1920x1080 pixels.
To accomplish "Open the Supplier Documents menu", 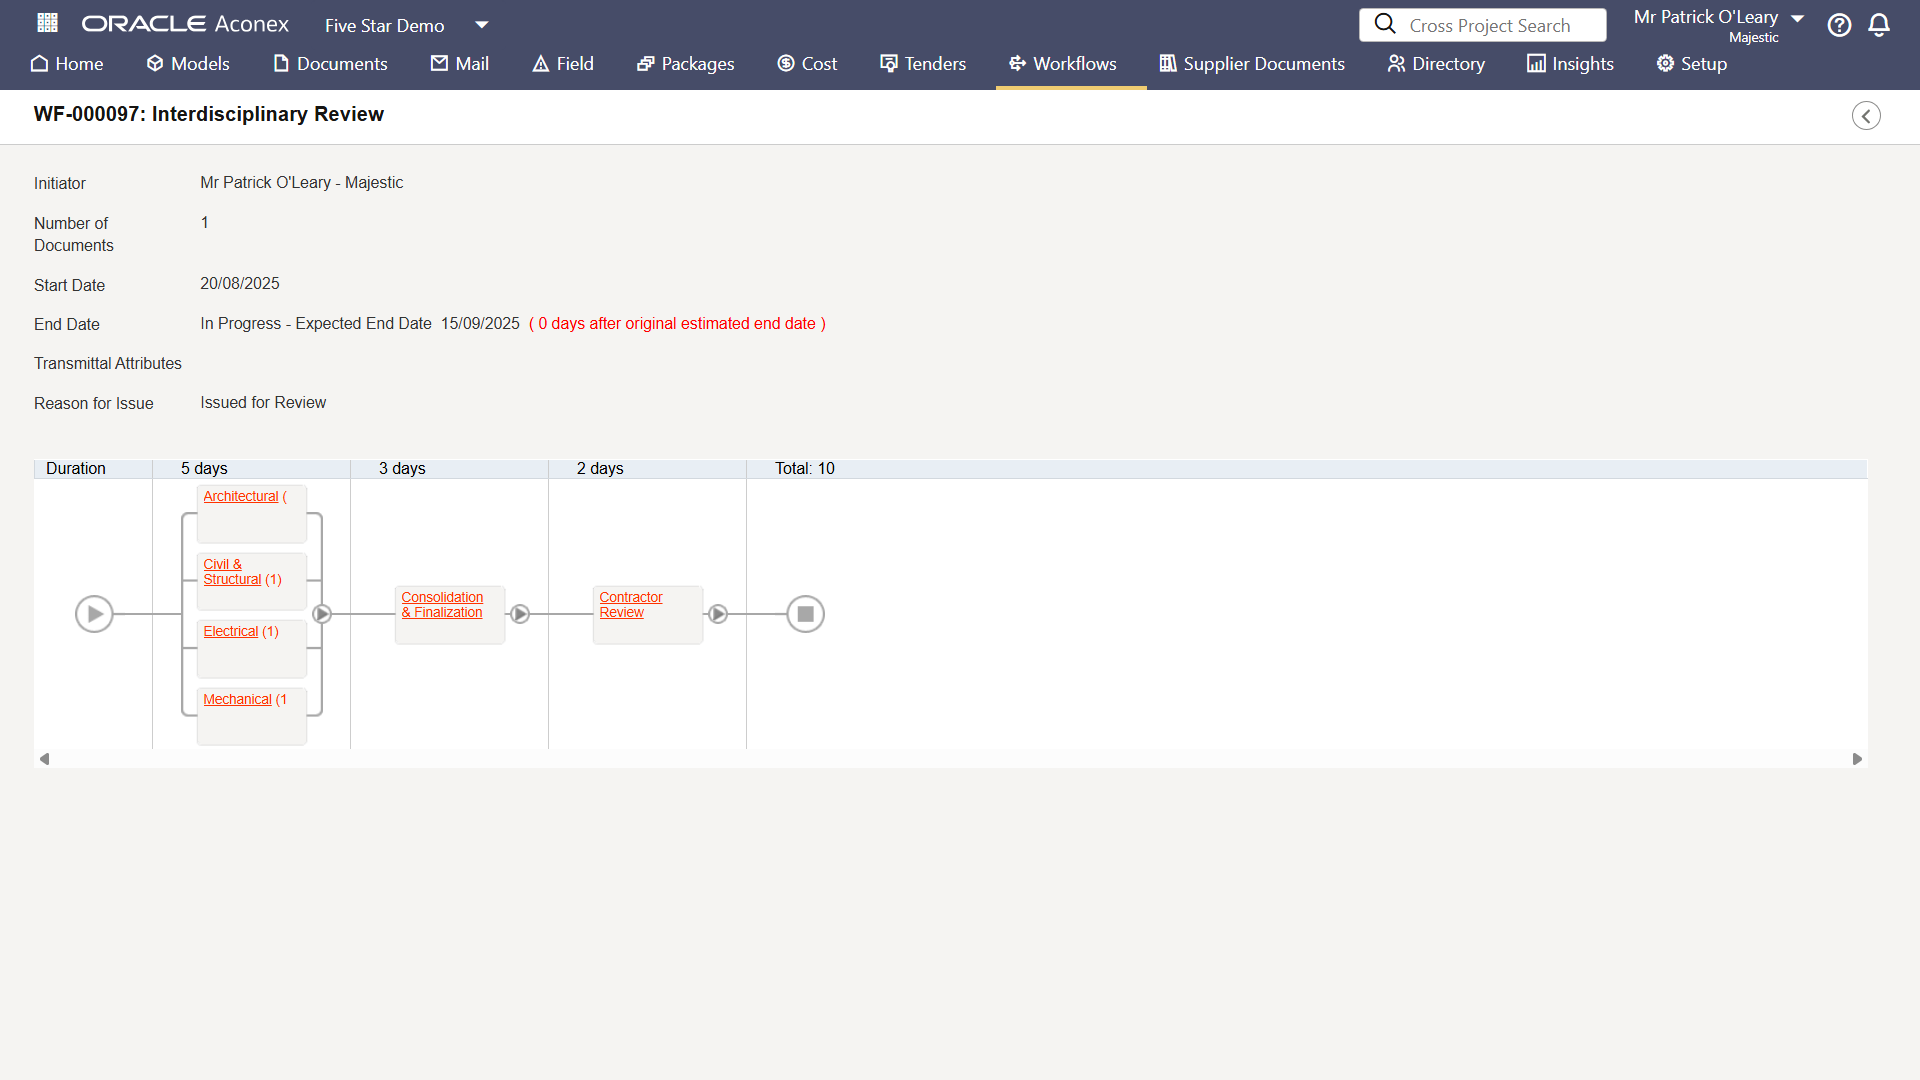I will pos(1252,64).
